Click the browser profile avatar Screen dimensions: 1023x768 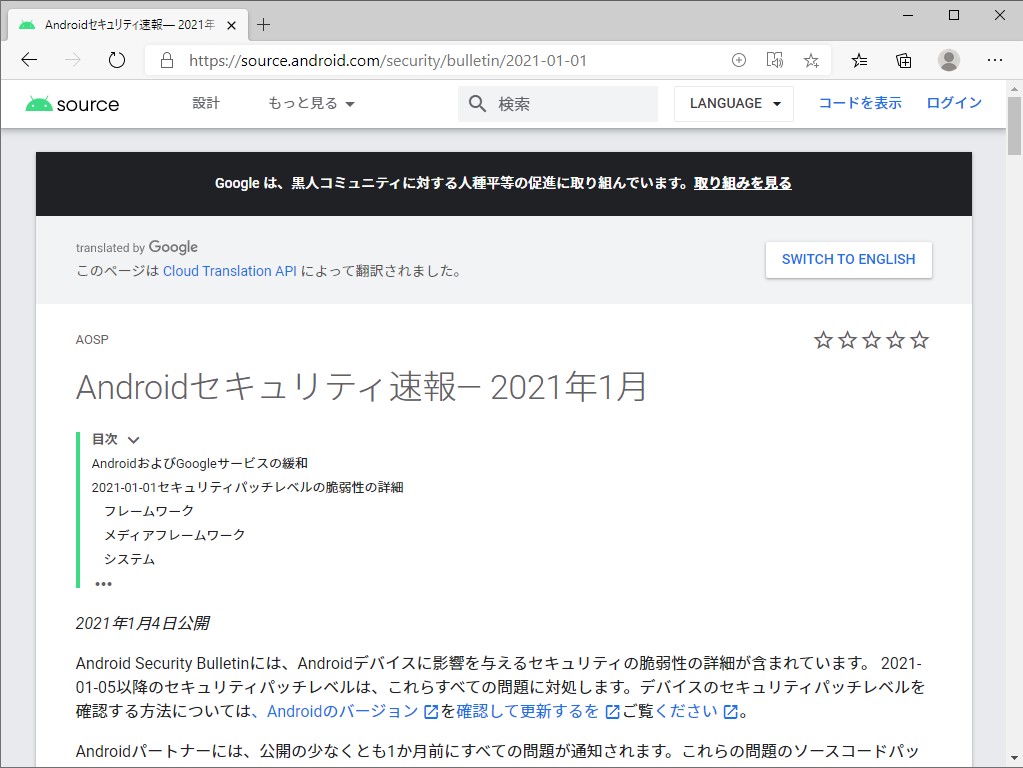(948, 60)
